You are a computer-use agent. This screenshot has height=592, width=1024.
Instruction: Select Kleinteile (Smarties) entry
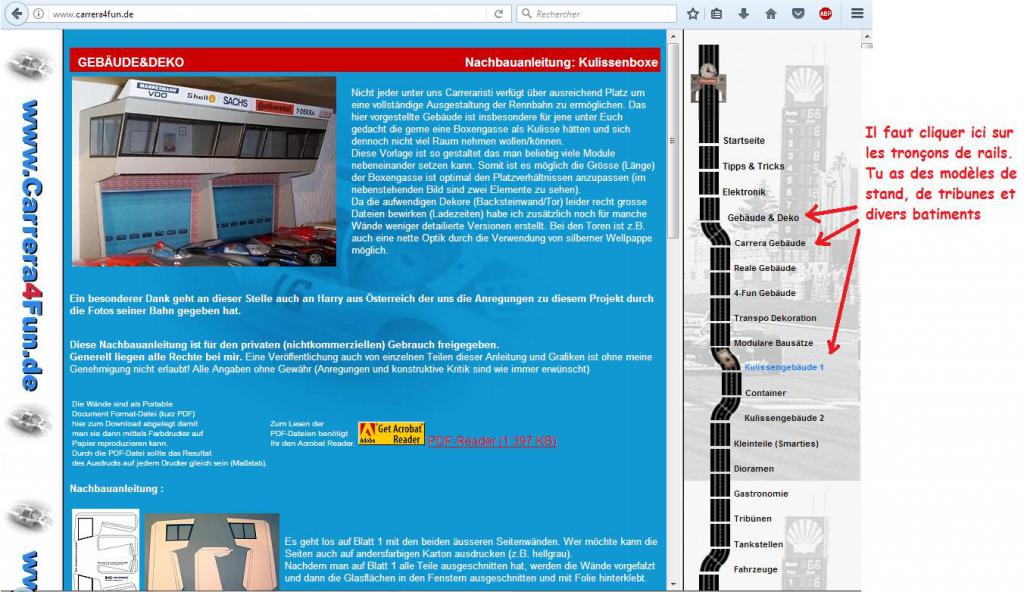click(776, 443)
